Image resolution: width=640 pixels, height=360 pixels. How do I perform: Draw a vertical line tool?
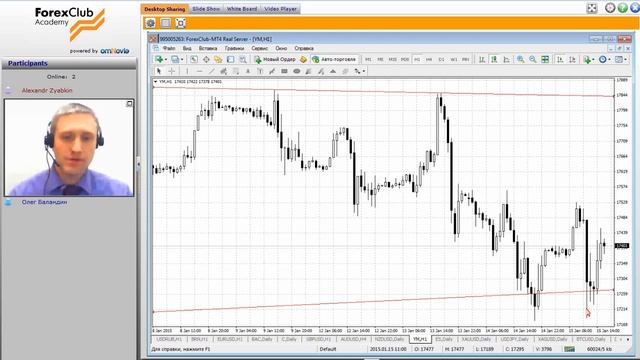pos(187,71)
